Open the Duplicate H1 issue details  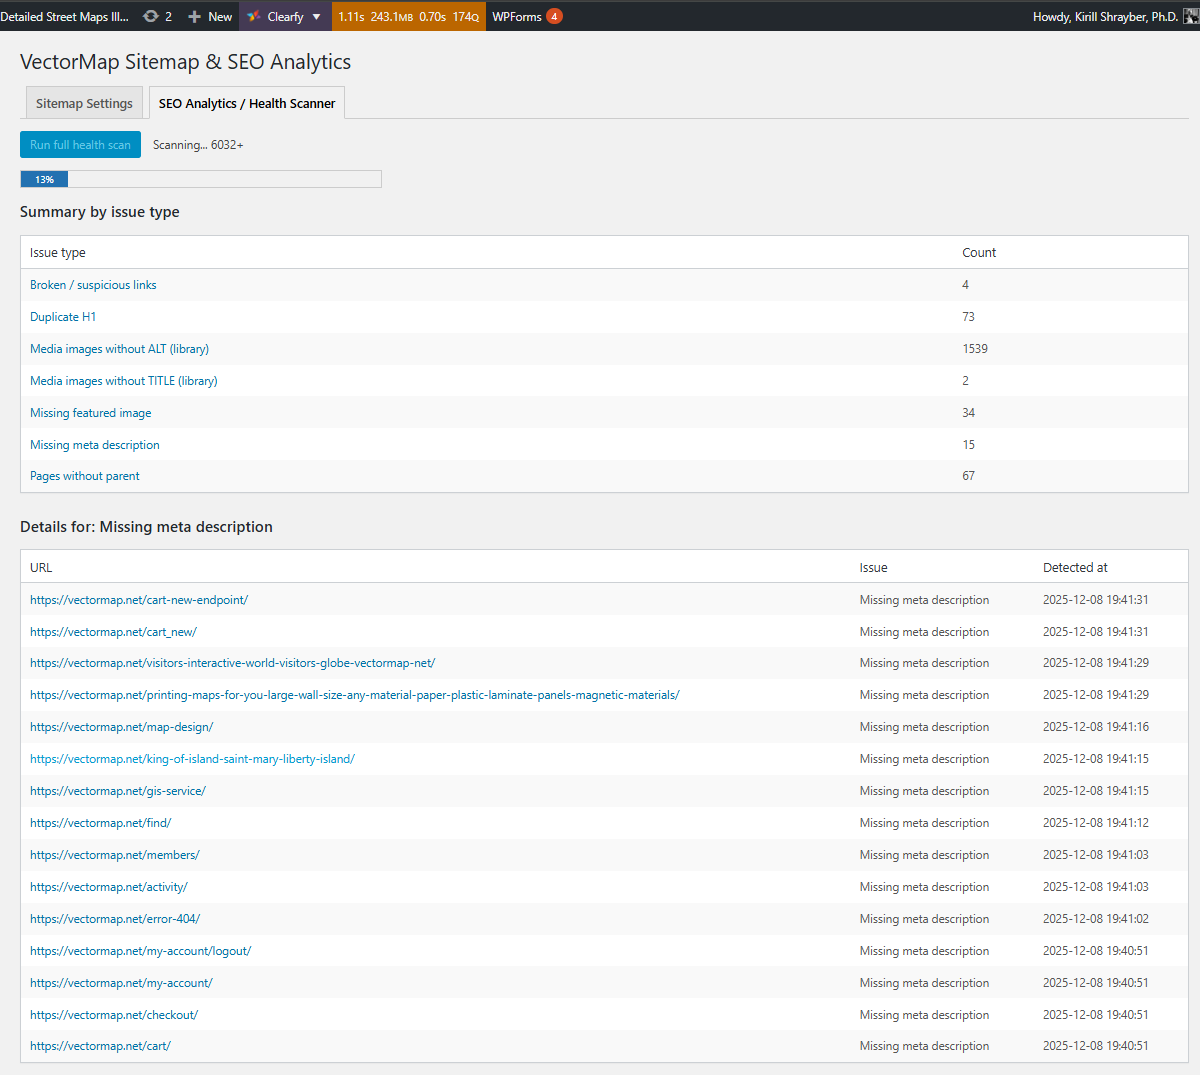click(63, 316)
